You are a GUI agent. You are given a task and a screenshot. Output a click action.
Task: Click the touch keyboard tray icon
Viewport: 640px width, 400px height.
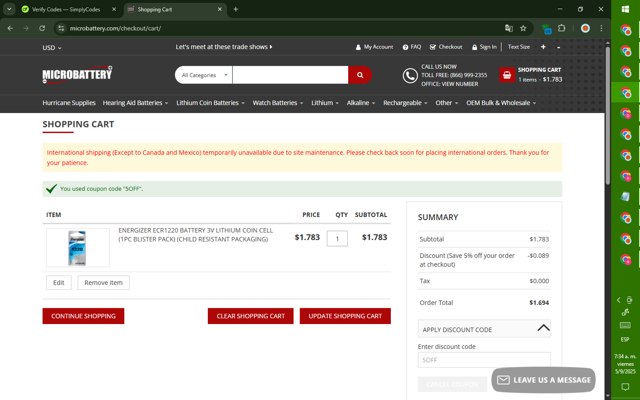coord(625,325)
